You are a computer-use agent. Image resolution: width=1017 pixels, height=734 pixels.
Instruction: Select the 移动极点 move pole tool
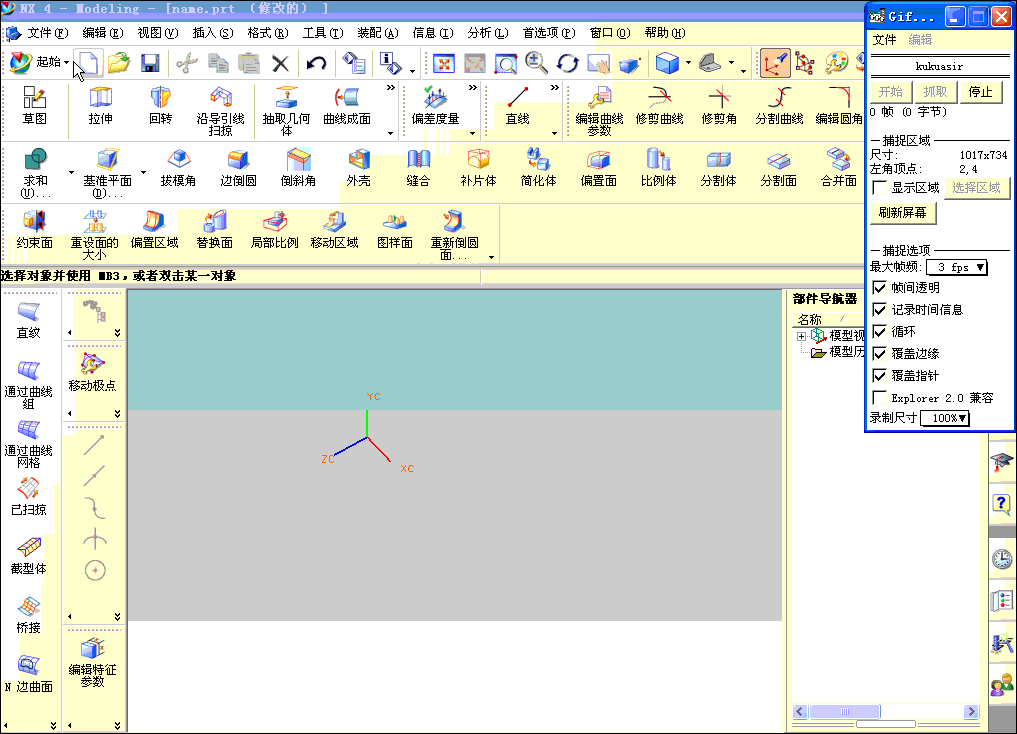92,369
